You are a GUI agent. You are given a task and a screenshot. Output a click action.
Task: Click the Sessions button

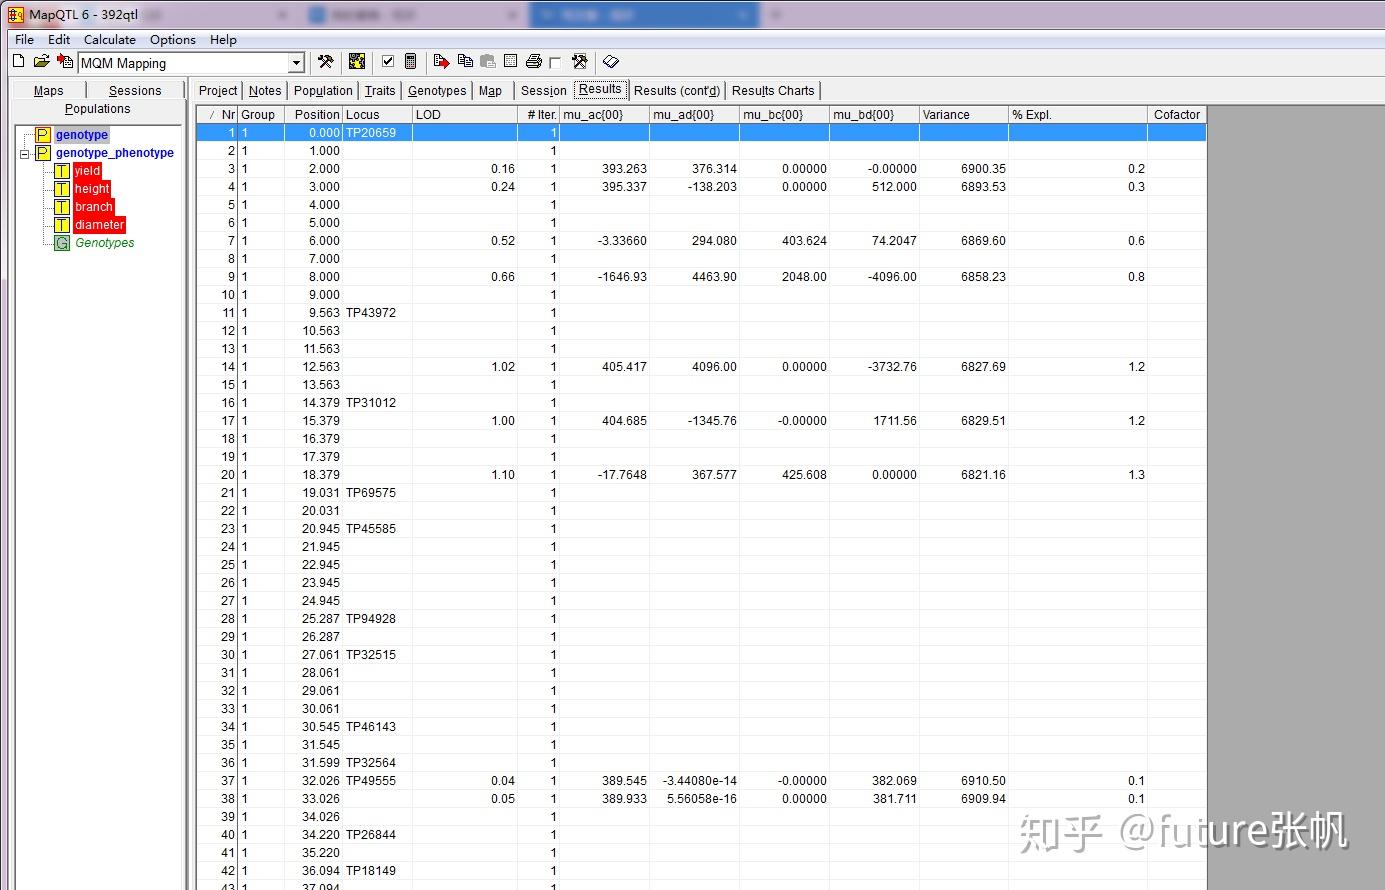[x=134, y=90]
